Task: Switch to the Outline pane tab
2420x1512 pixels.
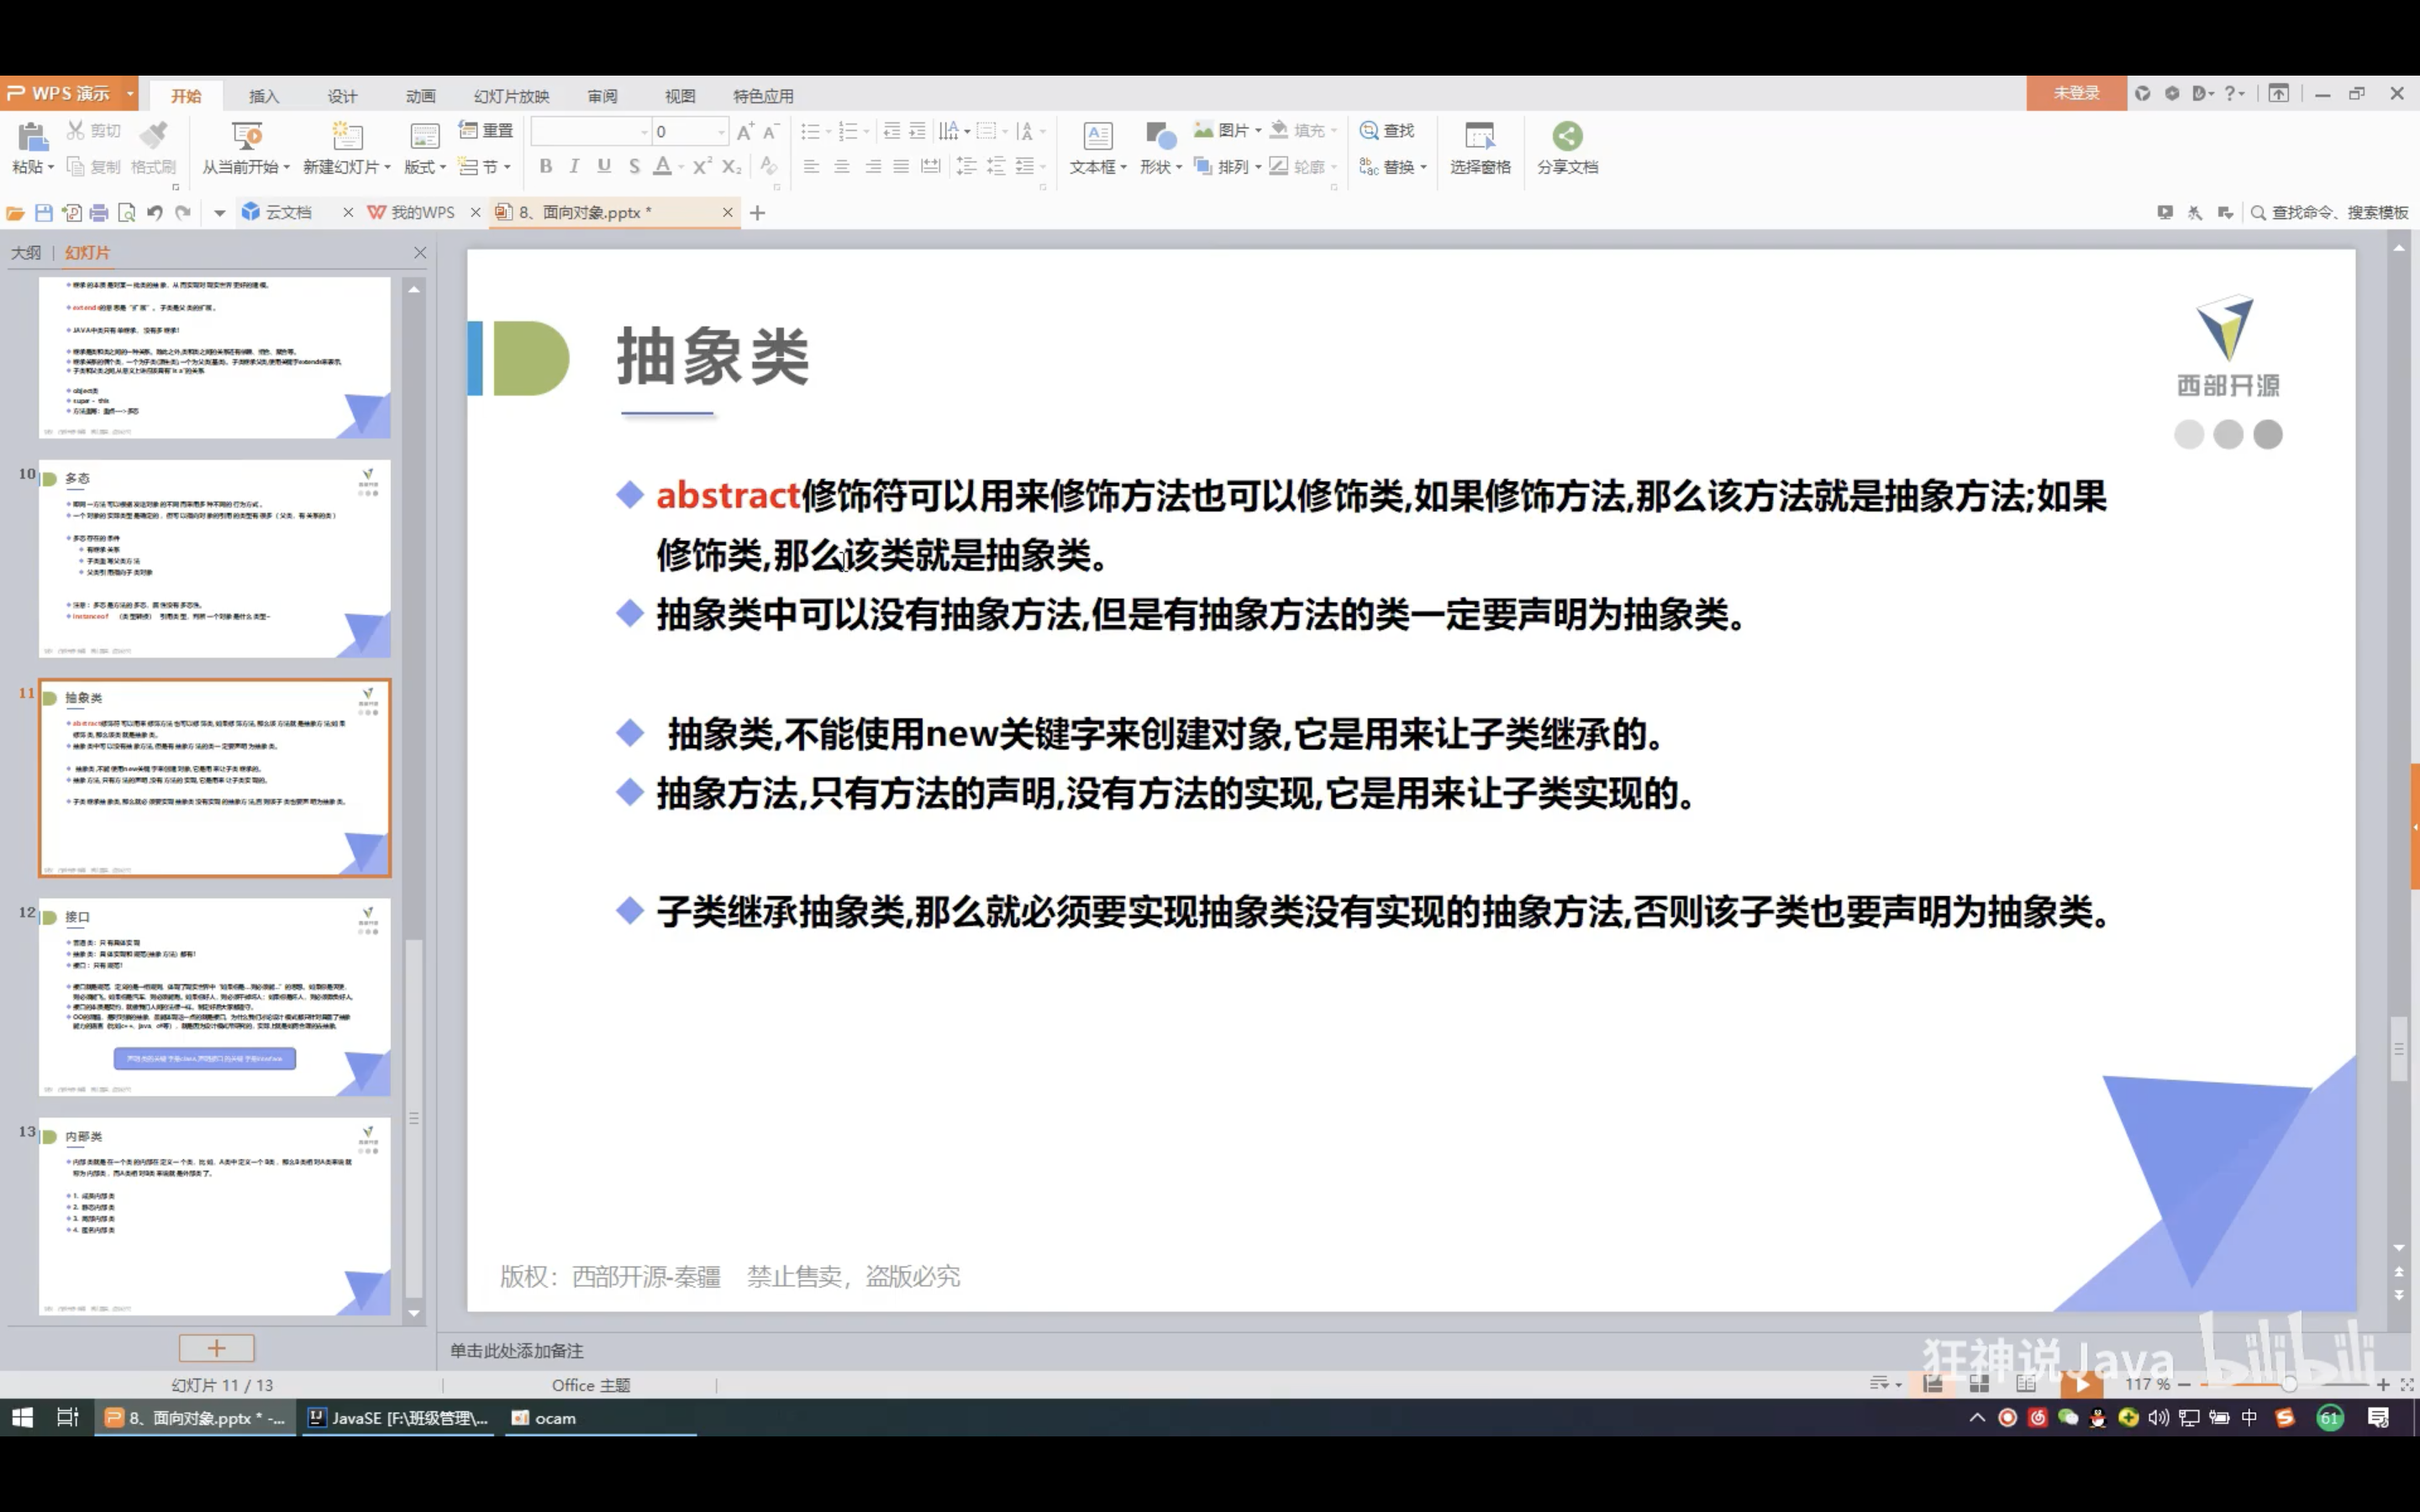Action: [x=26, y=253]
